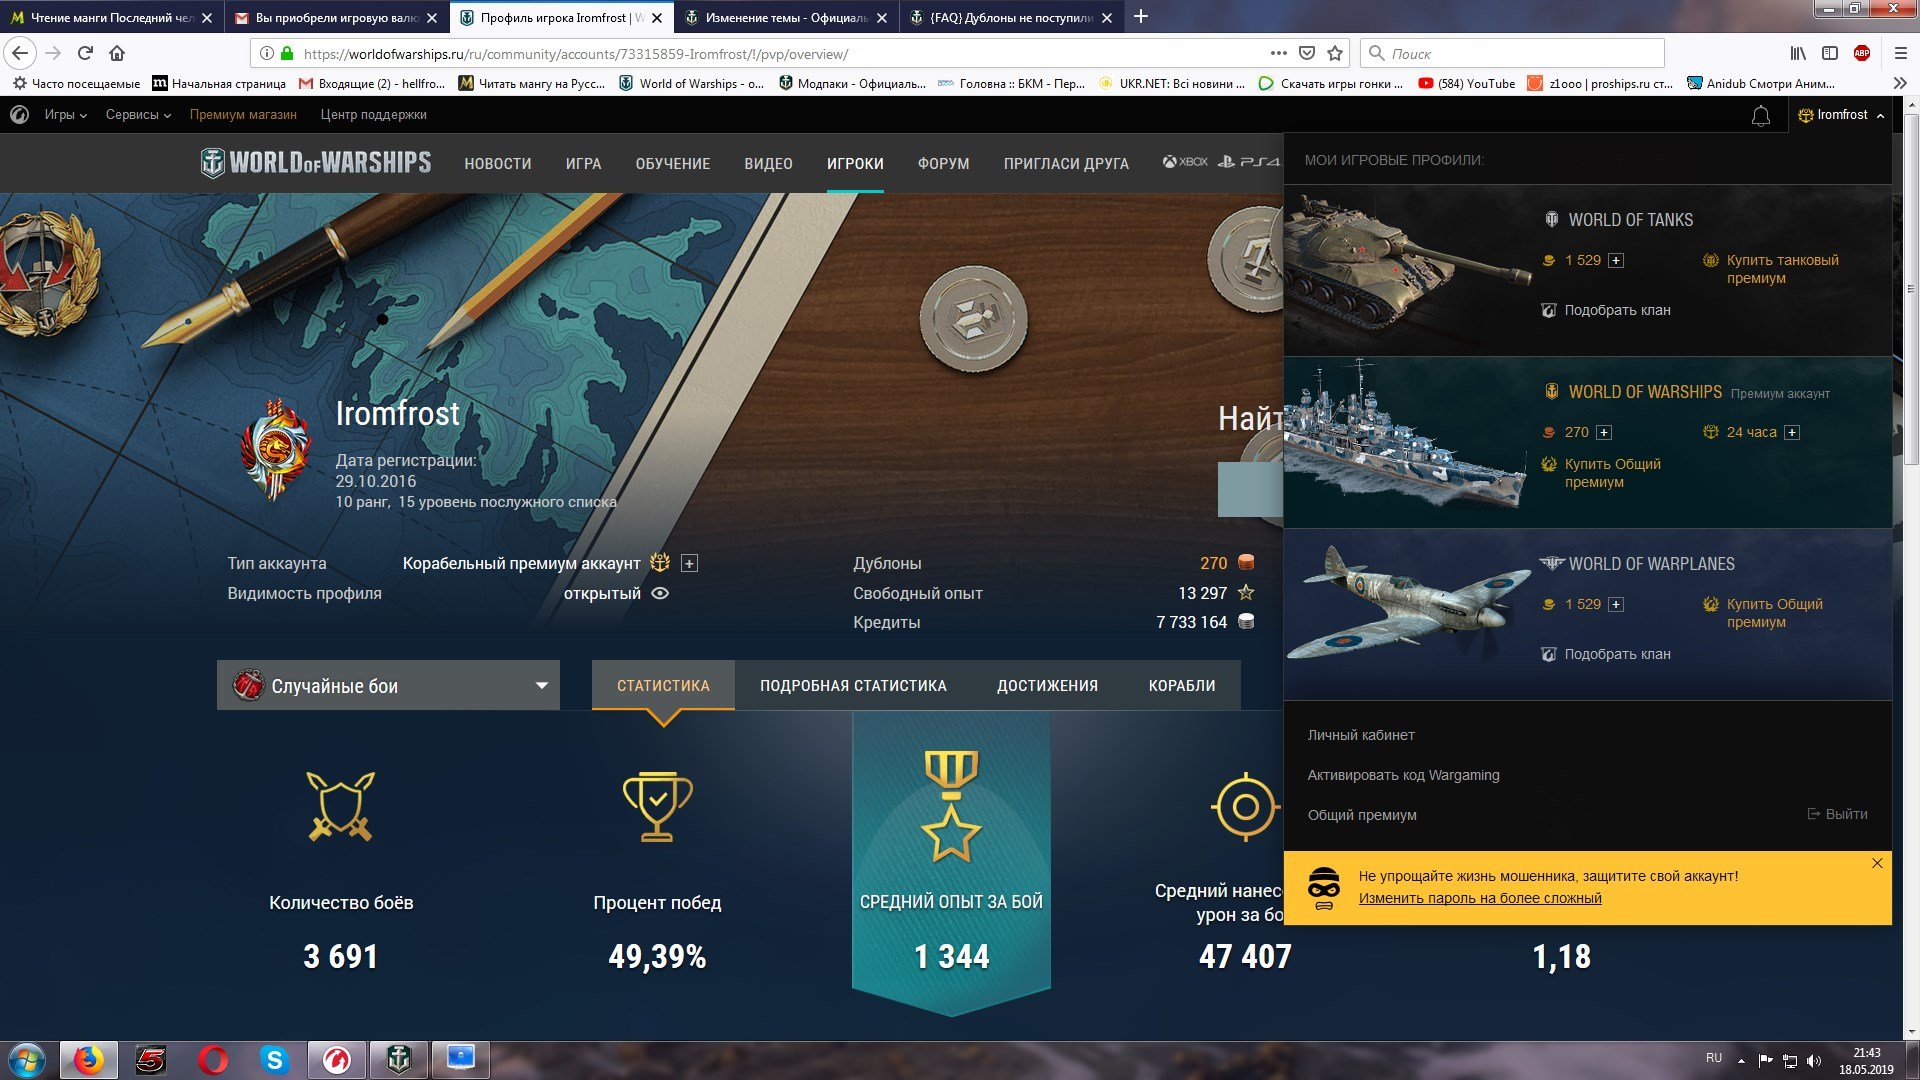This screenshot has height=1080, width=1920.
Task: Open the Firefox library icon
Action: pos(1798,53)
